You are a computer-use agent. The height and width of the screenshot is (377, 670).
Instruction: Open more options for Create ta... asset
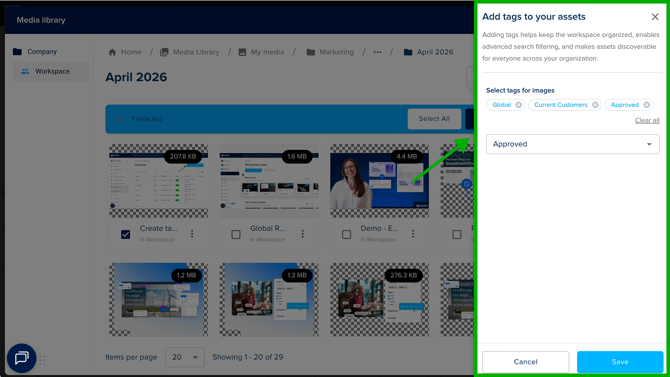(192, 234)
